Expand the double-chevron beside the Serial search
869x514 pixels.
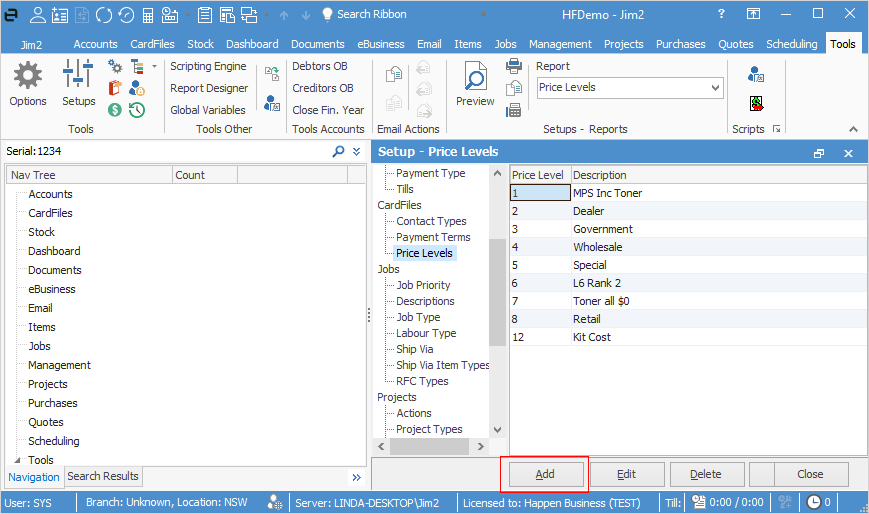coord(356,152)
